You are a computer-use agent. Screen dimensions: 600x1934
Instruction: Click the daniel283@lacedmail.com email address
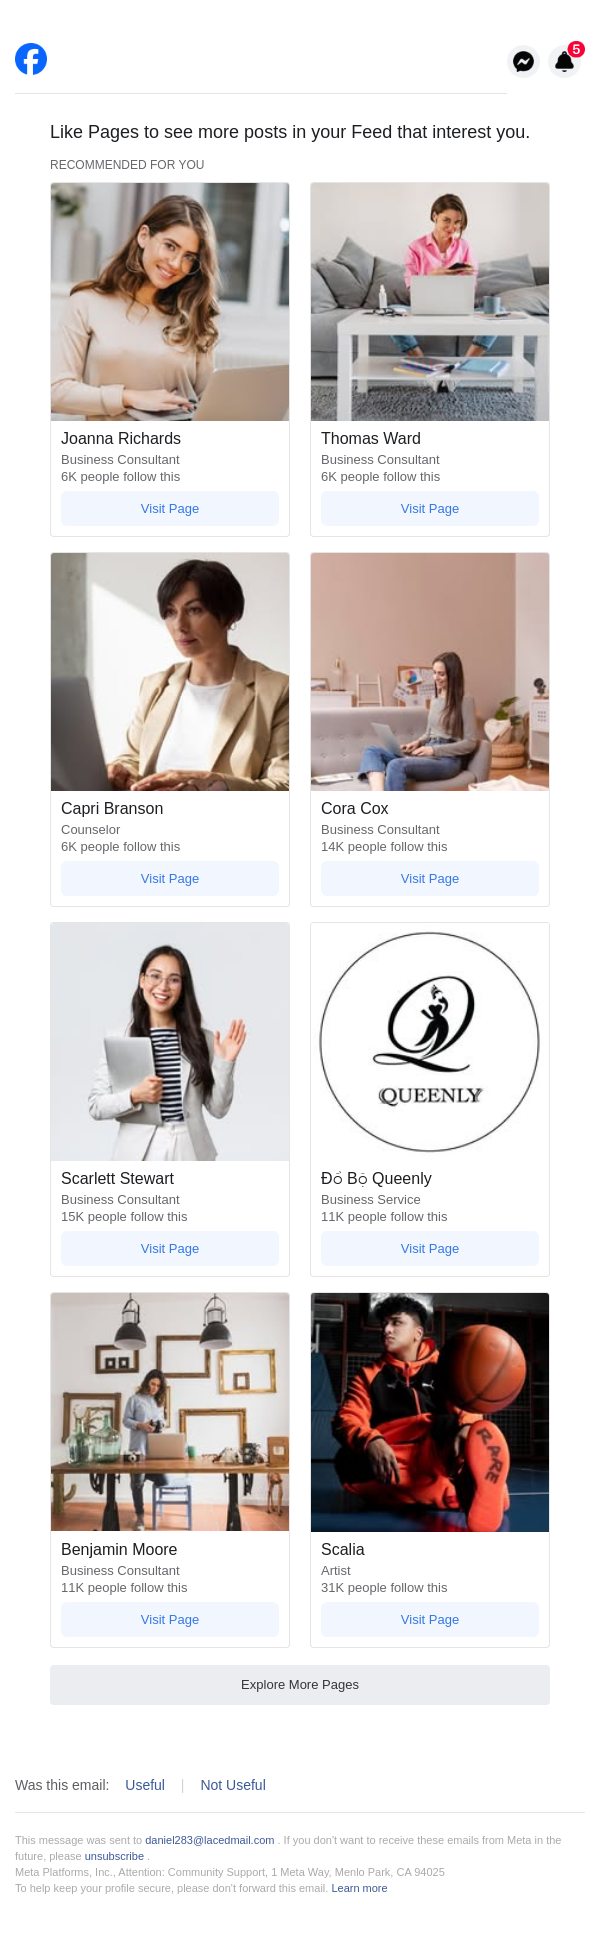[x=210, y=1840]
